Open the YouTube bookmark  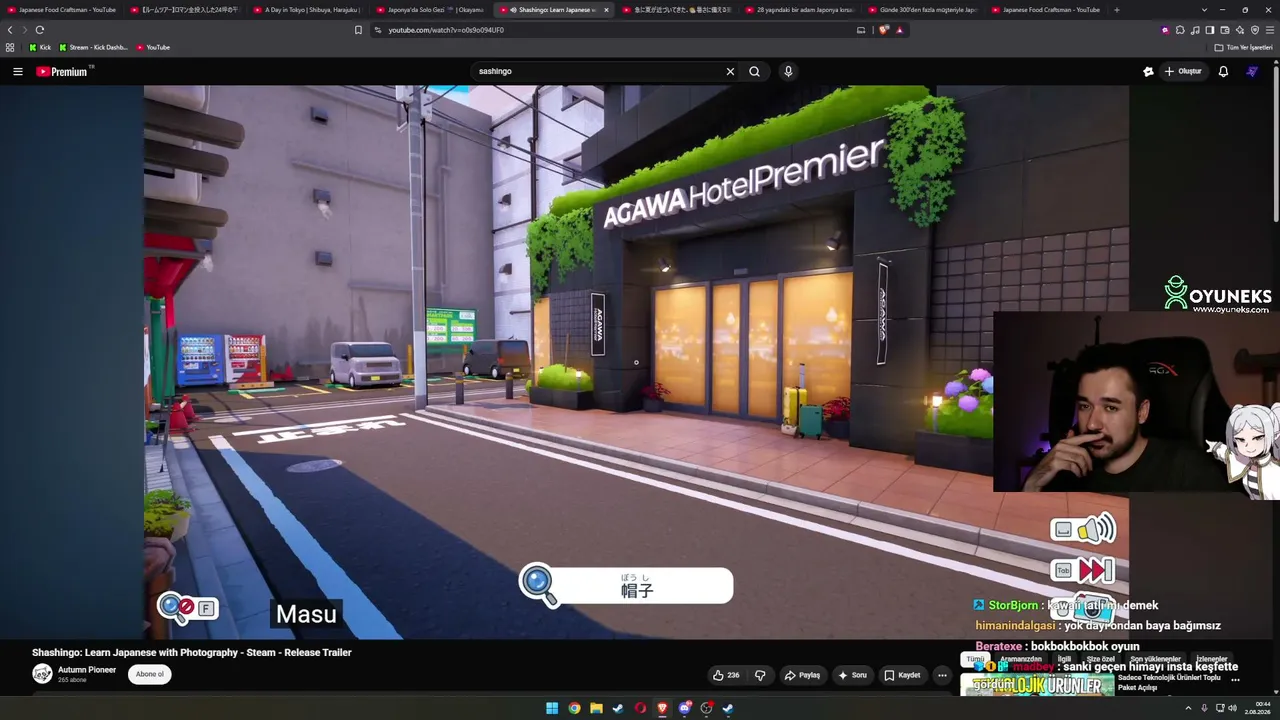(153, 47)
